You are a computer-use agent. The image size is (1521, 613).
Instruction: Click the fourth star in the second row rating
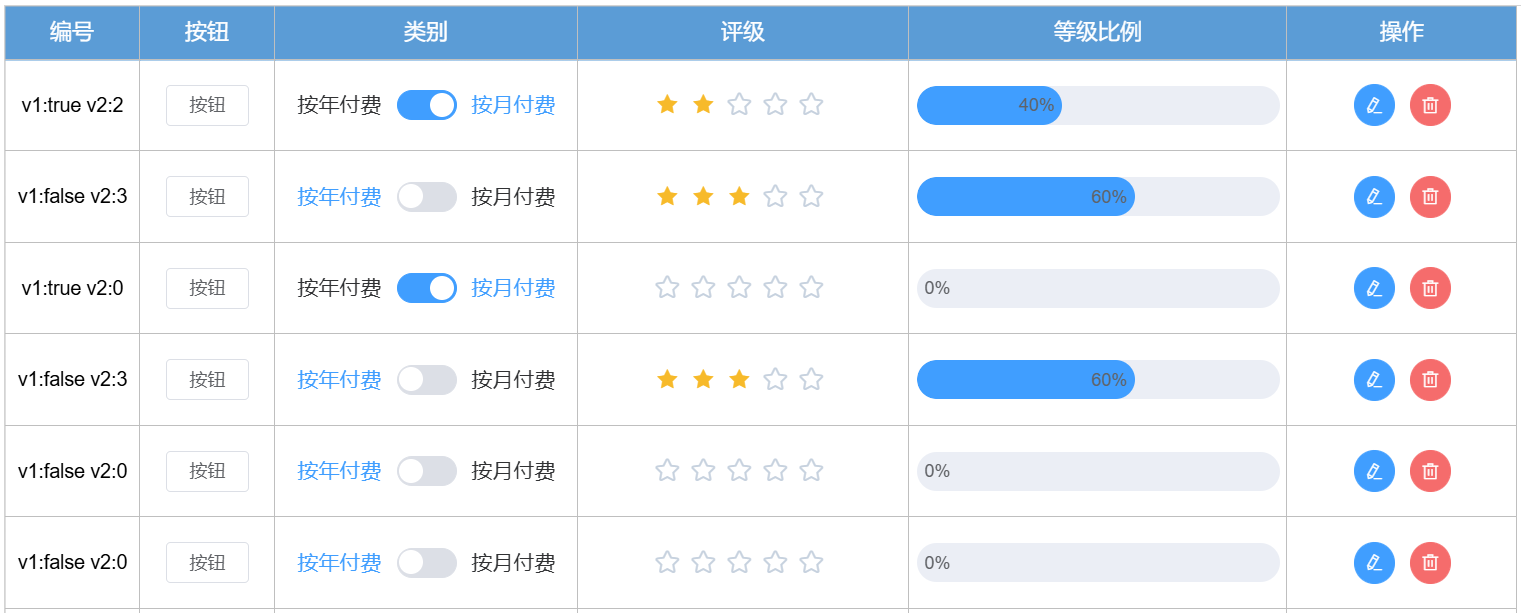click(x=775, y=196)
